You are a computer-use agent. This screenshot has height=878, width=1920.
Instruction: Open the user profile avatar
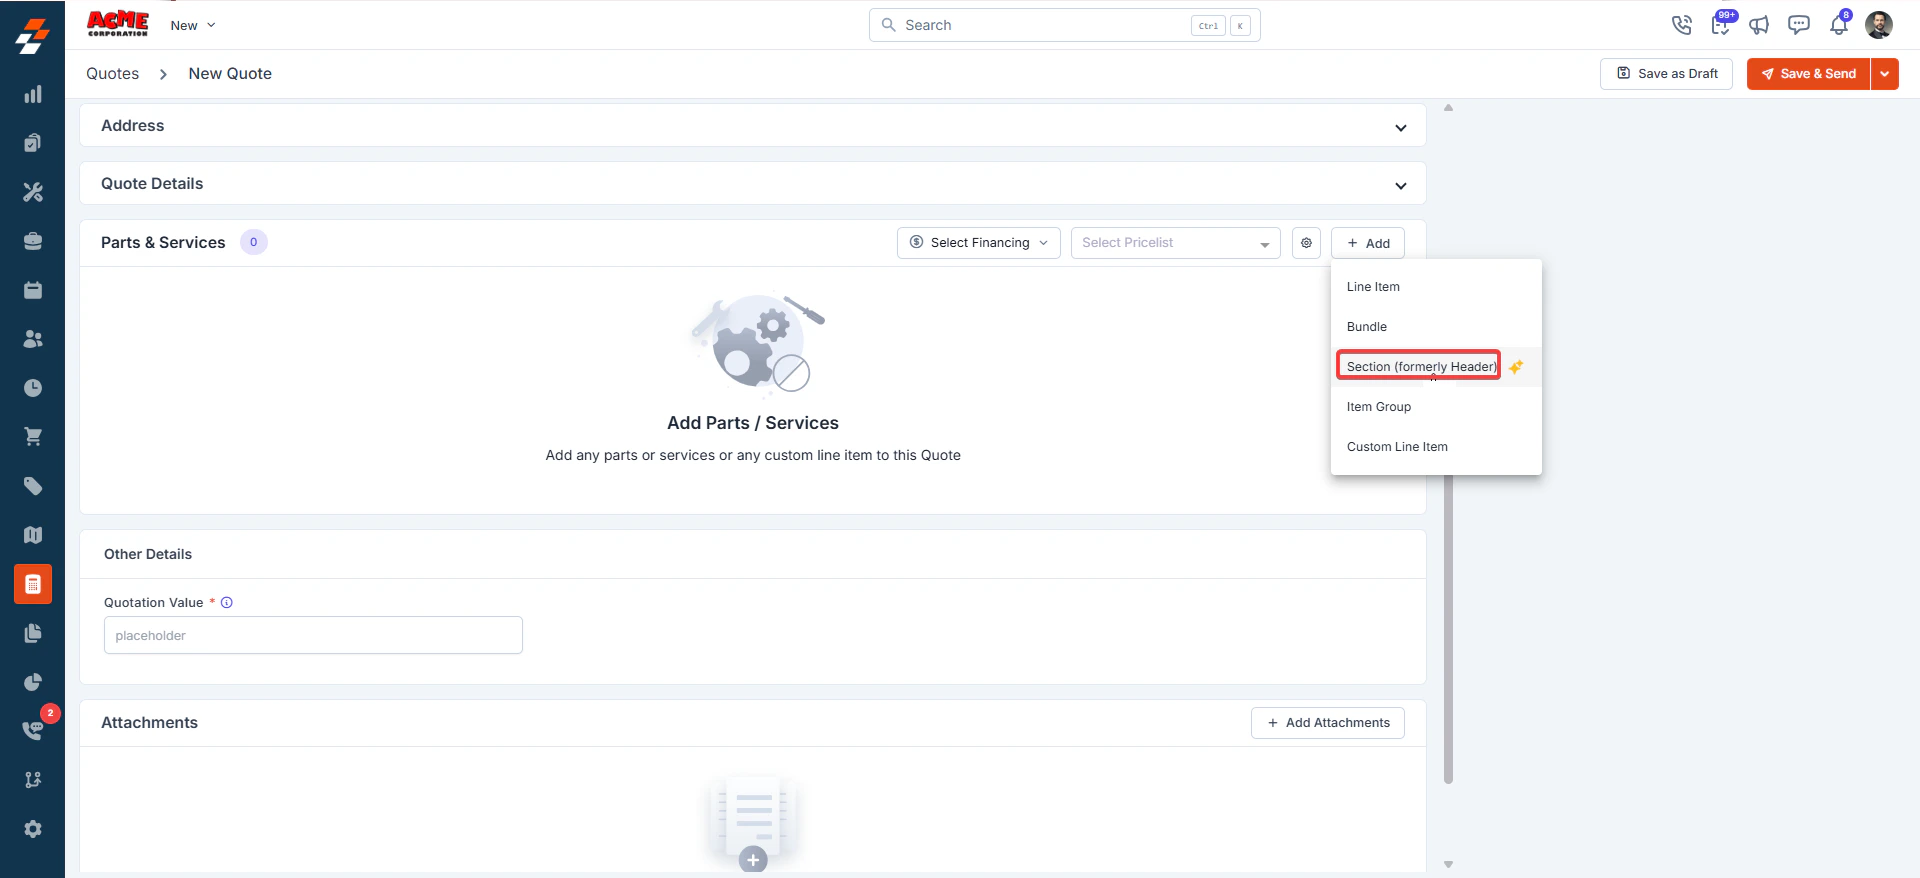(1879, 25)
